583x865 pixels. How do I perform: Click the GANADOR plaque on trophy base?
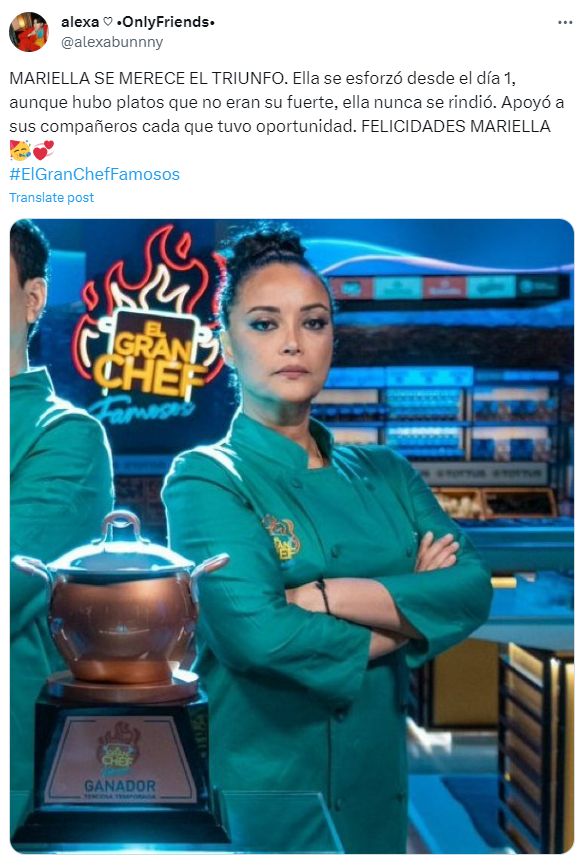120,759
